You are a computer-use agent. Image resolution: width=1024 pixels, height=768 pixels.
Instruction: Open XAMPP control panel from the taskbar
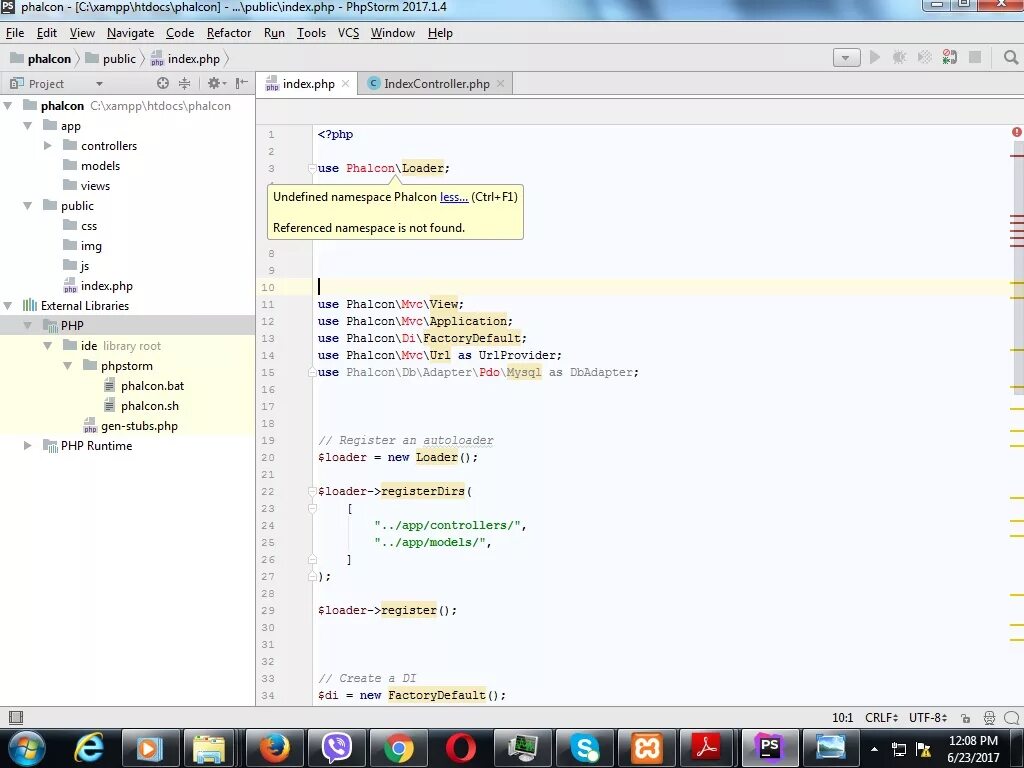[x=647, y=747]
